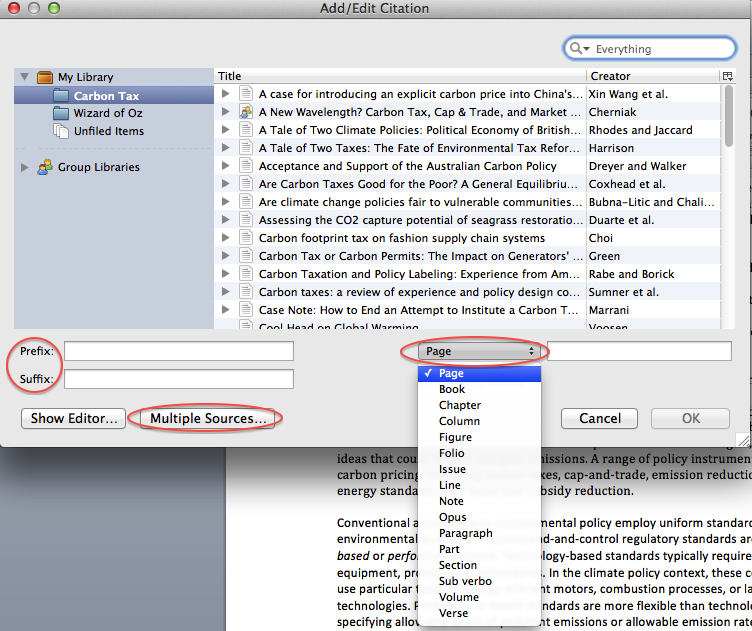Click the page number input field

coord(639,351)
